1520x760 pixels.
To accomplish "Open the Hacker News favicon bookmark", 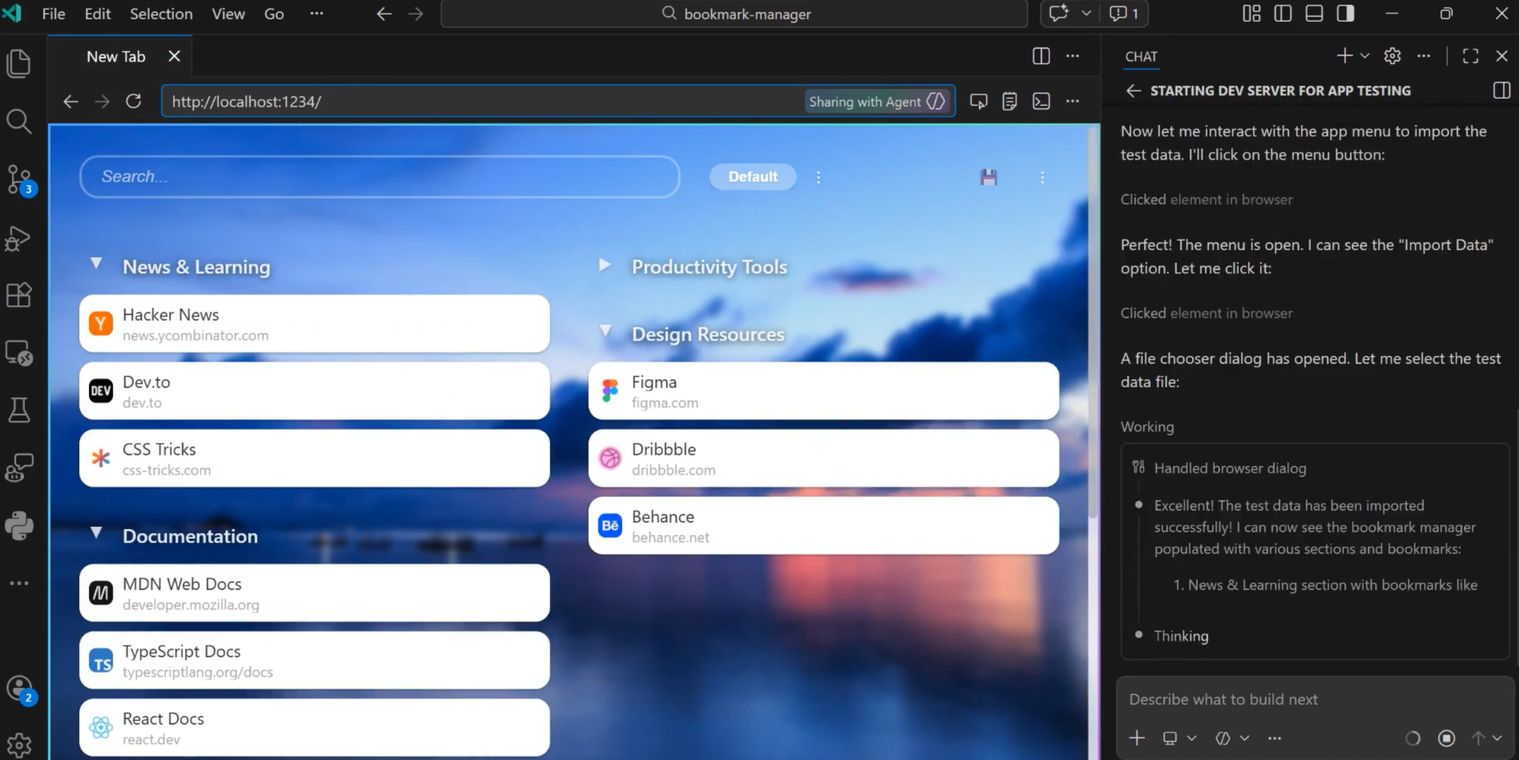I will (x=101, y=324).
